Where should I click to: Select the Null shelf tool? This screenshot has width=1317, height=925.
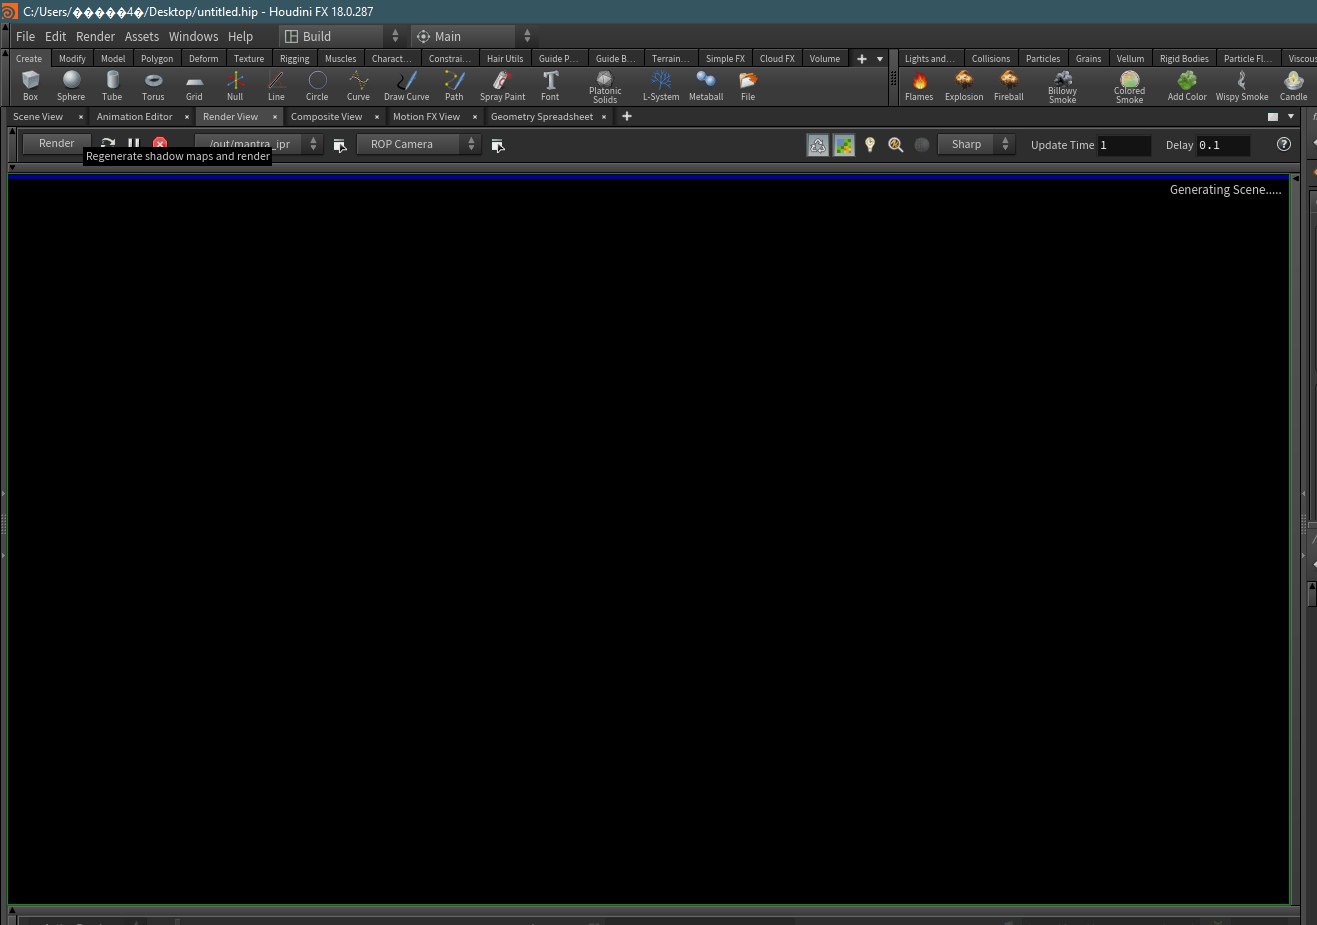tap(235, 85)
